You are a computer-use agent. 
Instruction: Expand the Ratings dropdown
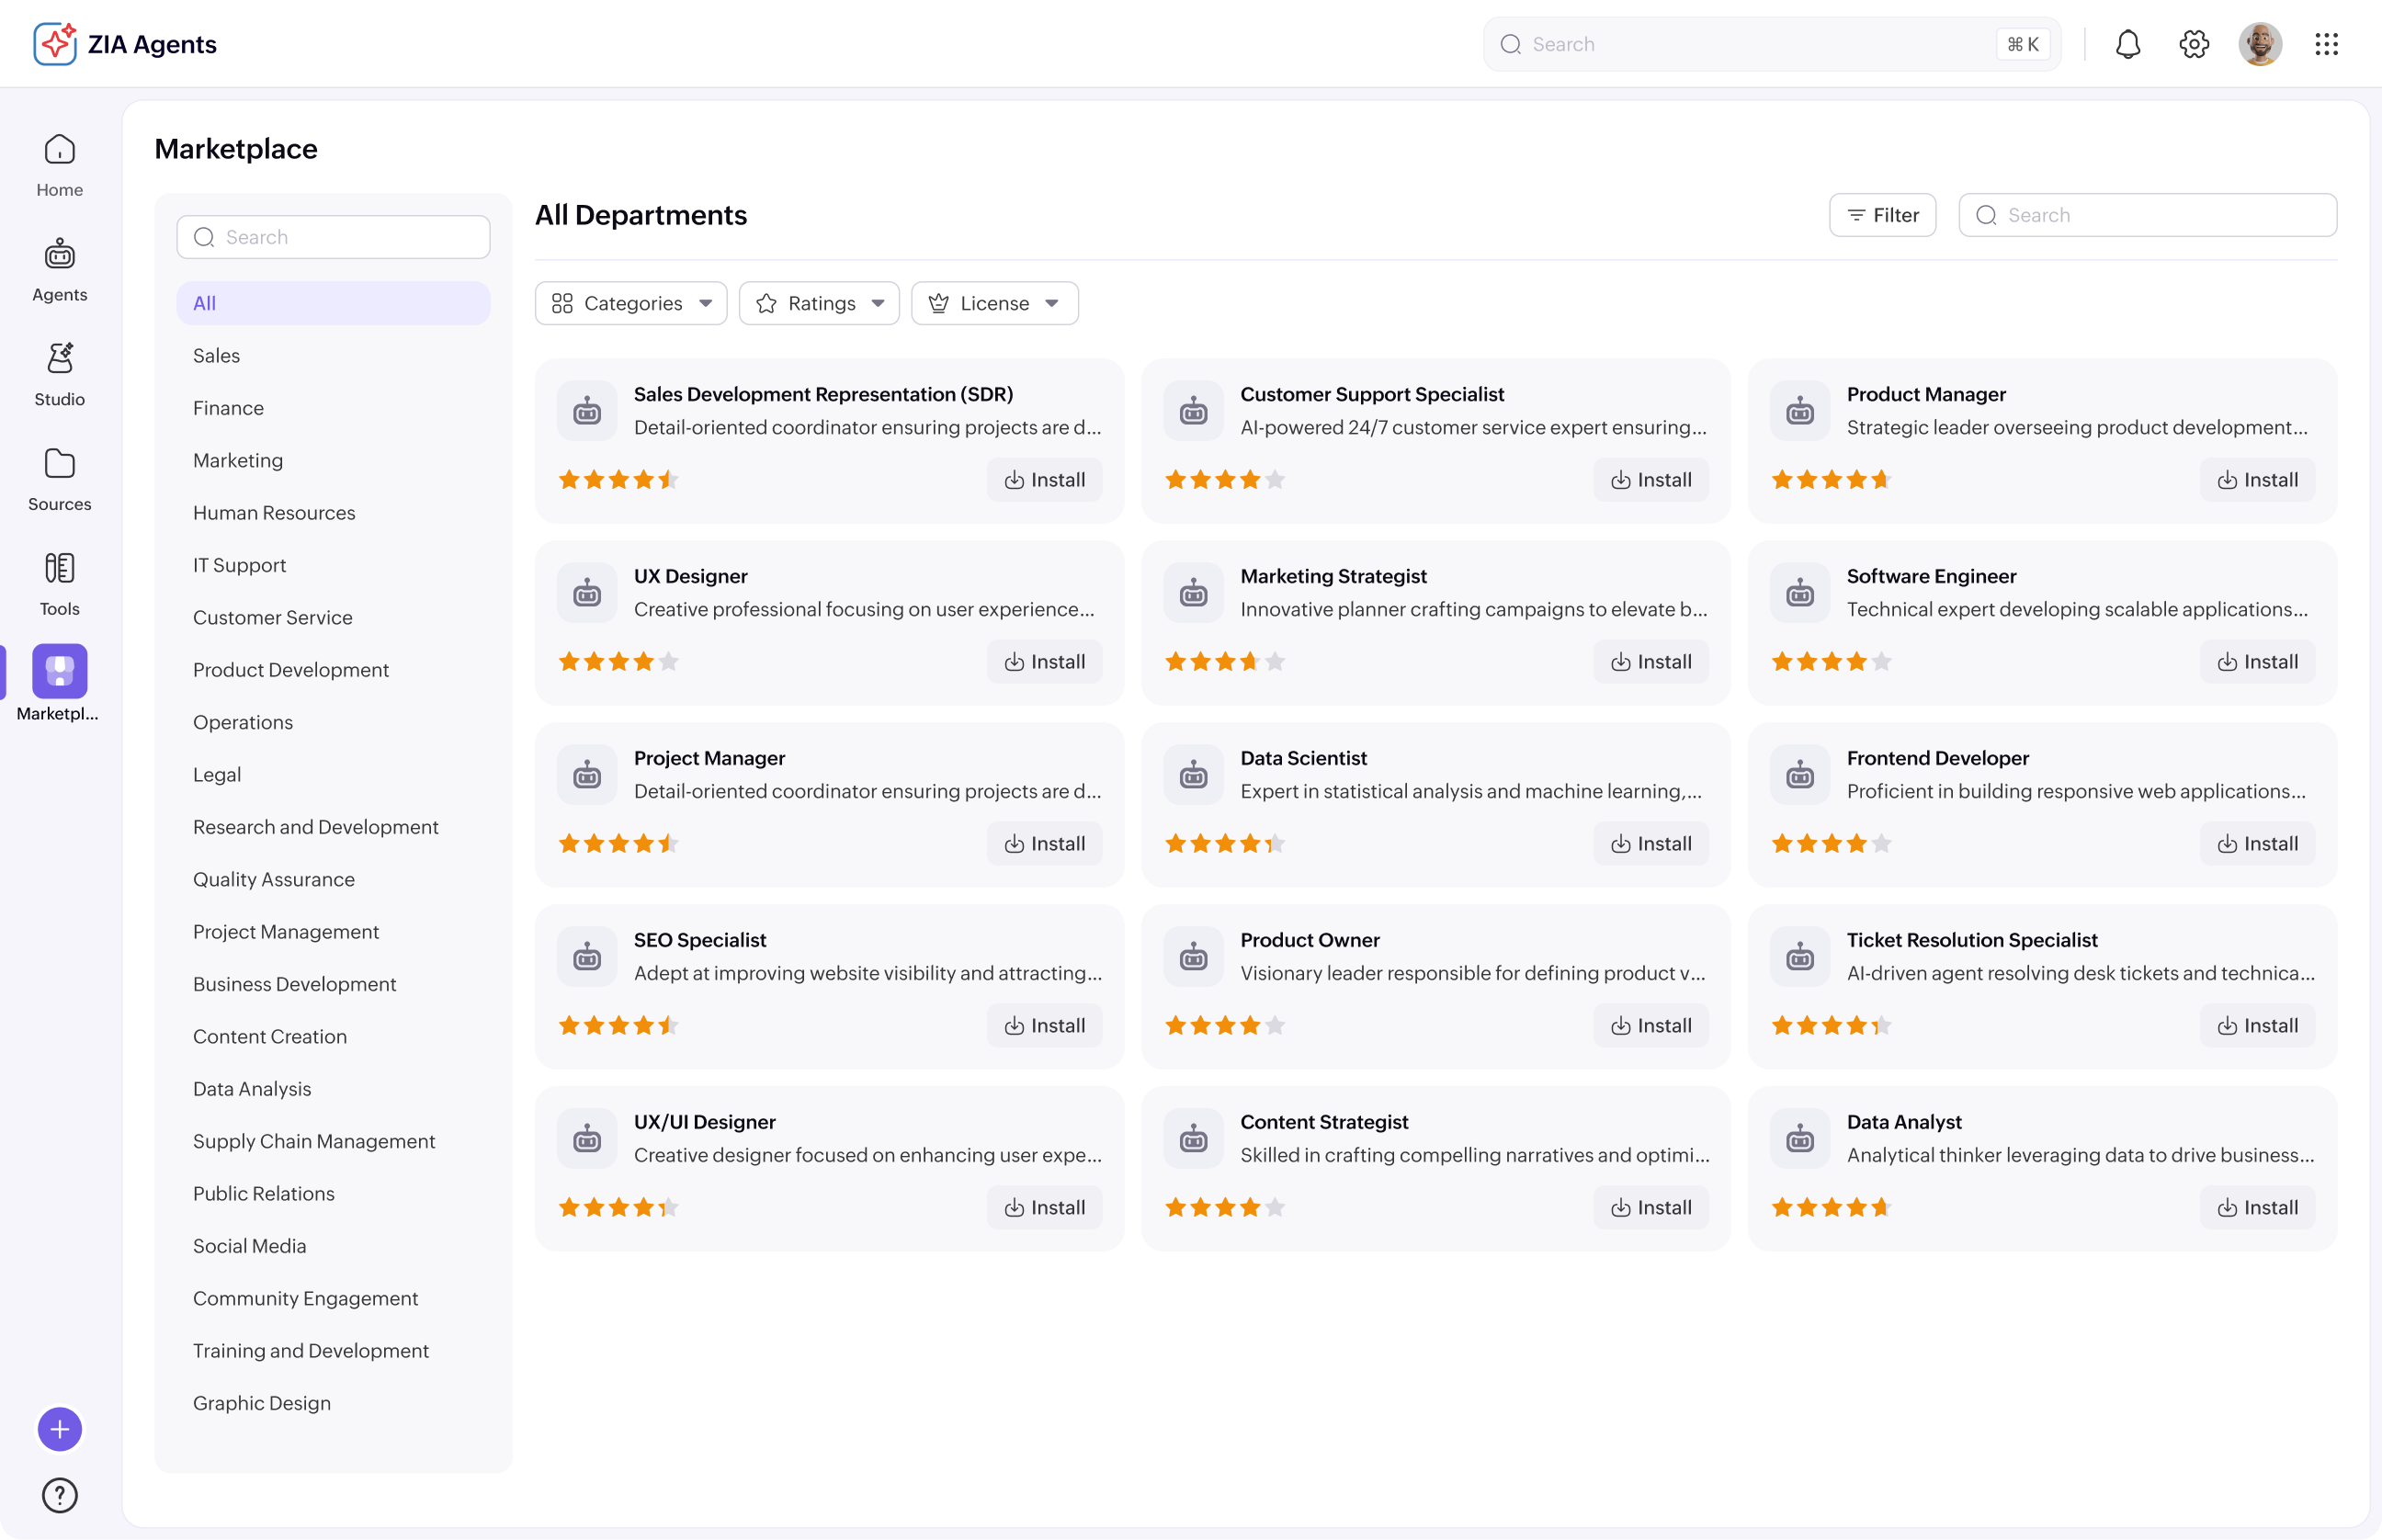pyautogui.click(x=819, y=303)
